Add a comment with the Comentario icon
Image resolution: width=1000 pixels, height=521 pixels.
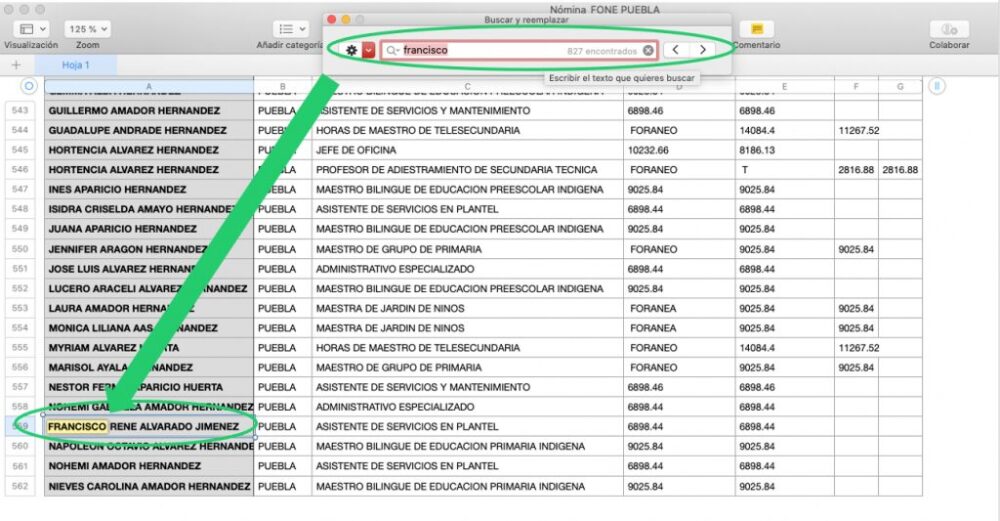coord(756,29)
